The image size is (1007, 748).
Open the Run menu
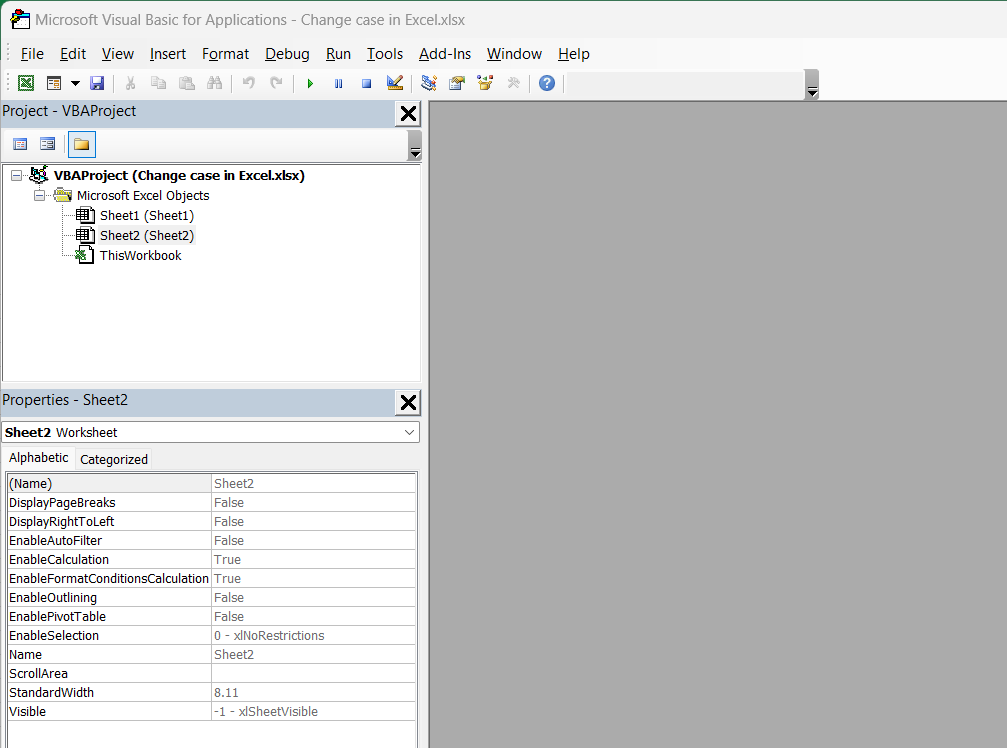pos(338,54)
